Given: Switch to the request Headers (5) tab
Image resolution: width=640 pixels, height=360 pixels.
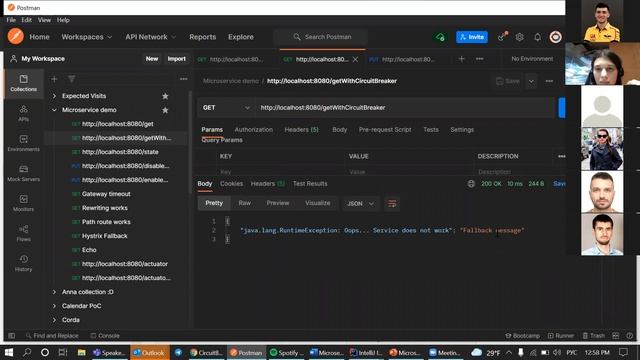Looking at the screenshot, I should pos(301,129).
